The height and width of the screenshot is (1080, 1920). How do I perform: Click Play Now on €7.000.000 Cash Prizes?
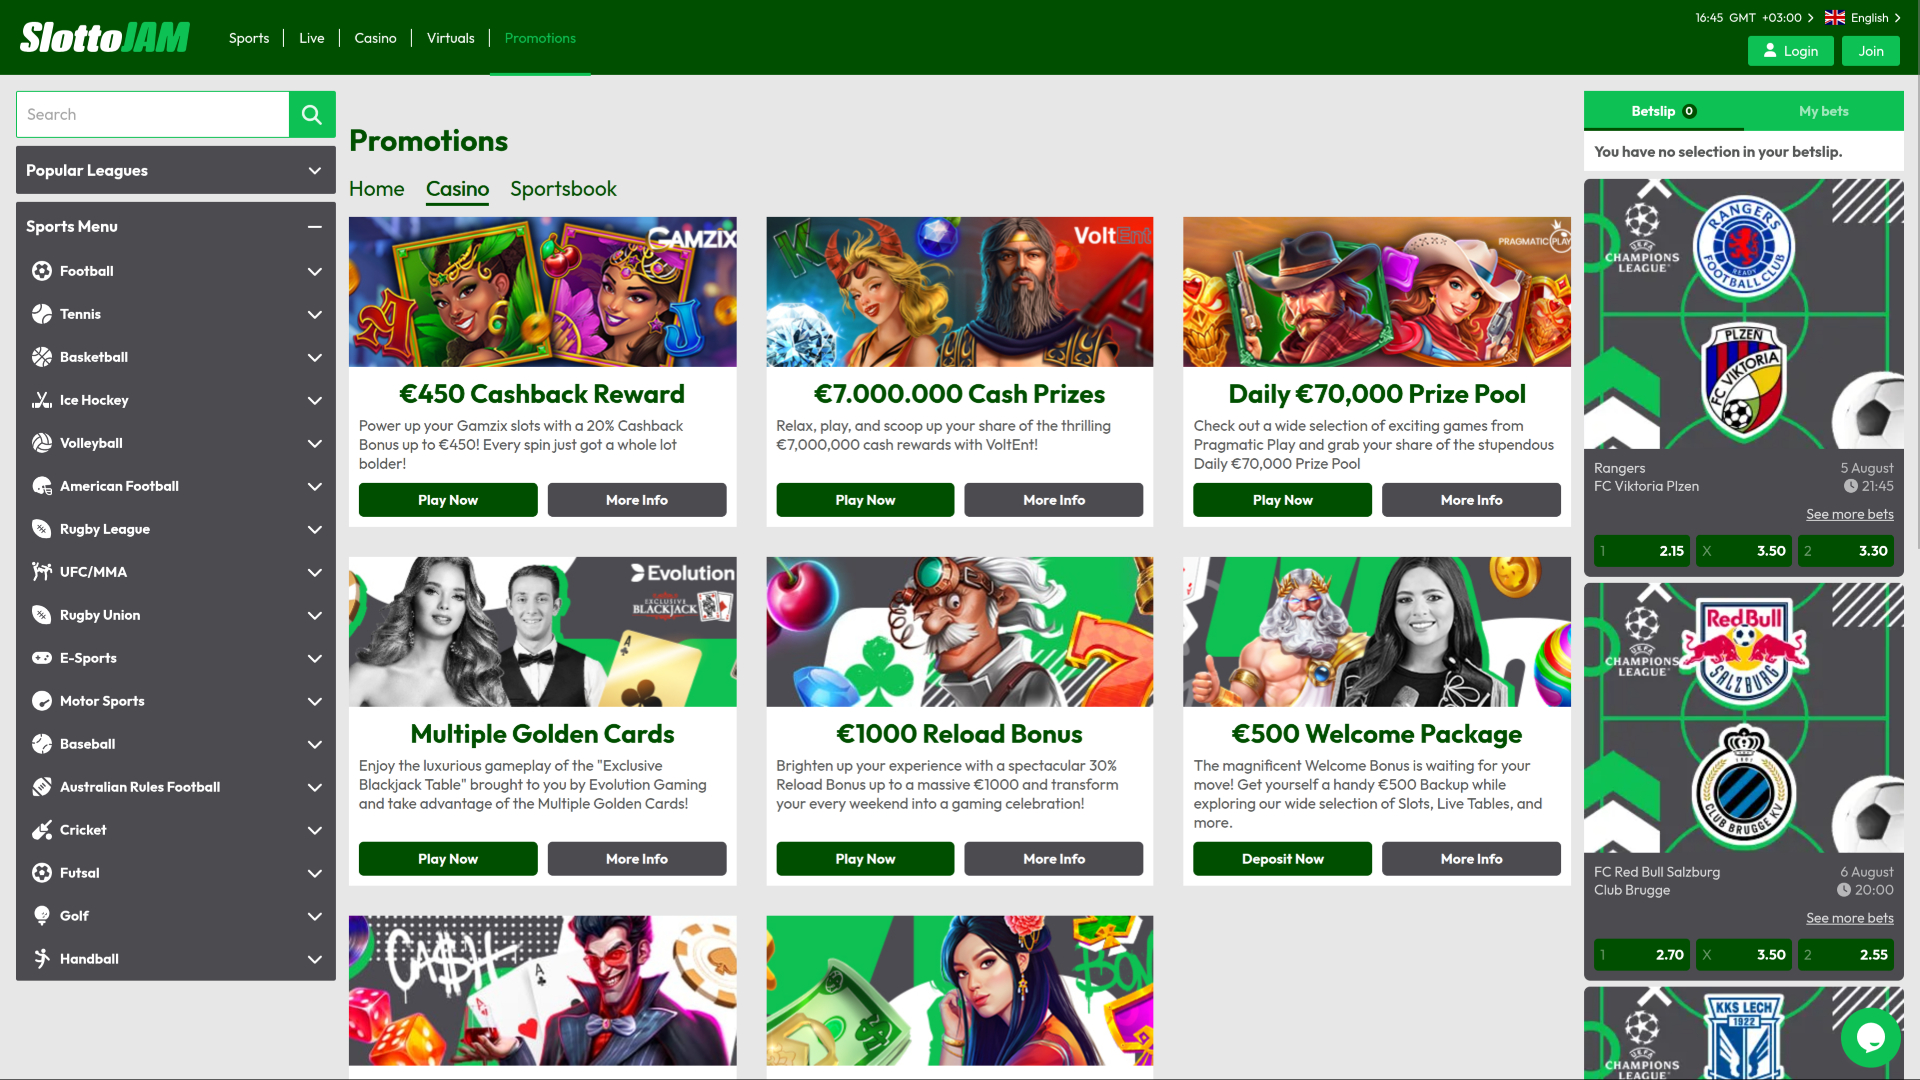point(864,499)
